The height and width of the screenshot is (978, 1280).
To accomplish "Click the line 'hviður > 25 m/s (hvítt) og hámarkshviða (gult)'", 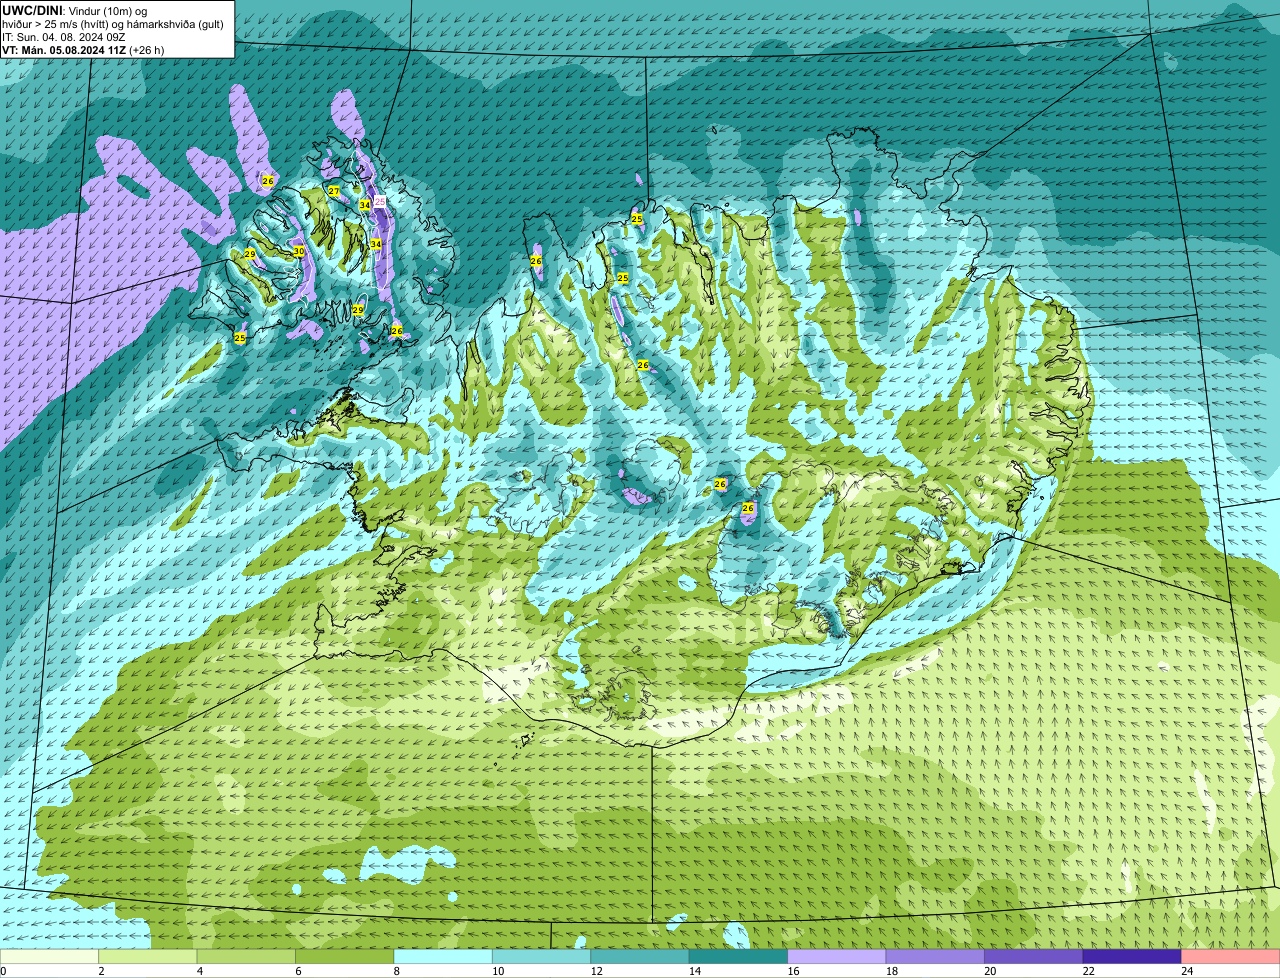I will [113, 24].
